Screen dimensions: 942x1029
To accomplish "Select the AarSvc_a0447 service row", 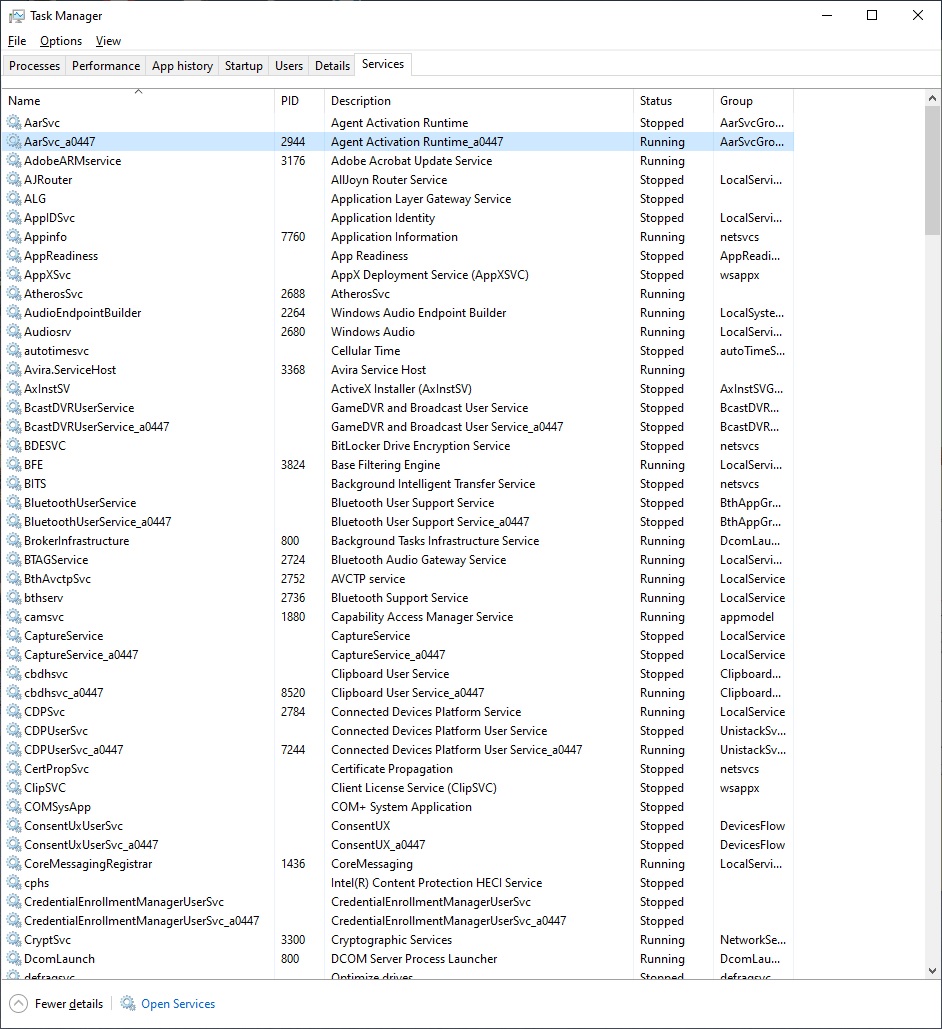I will pos(398,142).
